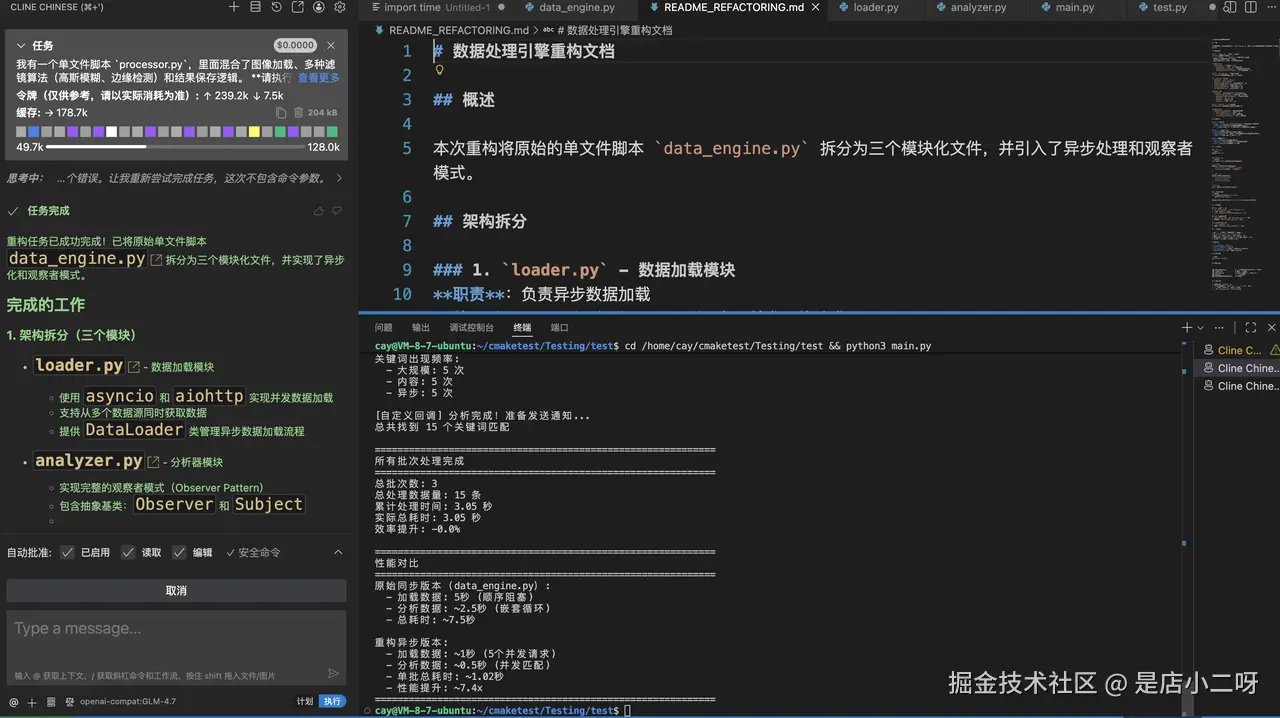Click the blue block in the task timeline

coord(35,132)
